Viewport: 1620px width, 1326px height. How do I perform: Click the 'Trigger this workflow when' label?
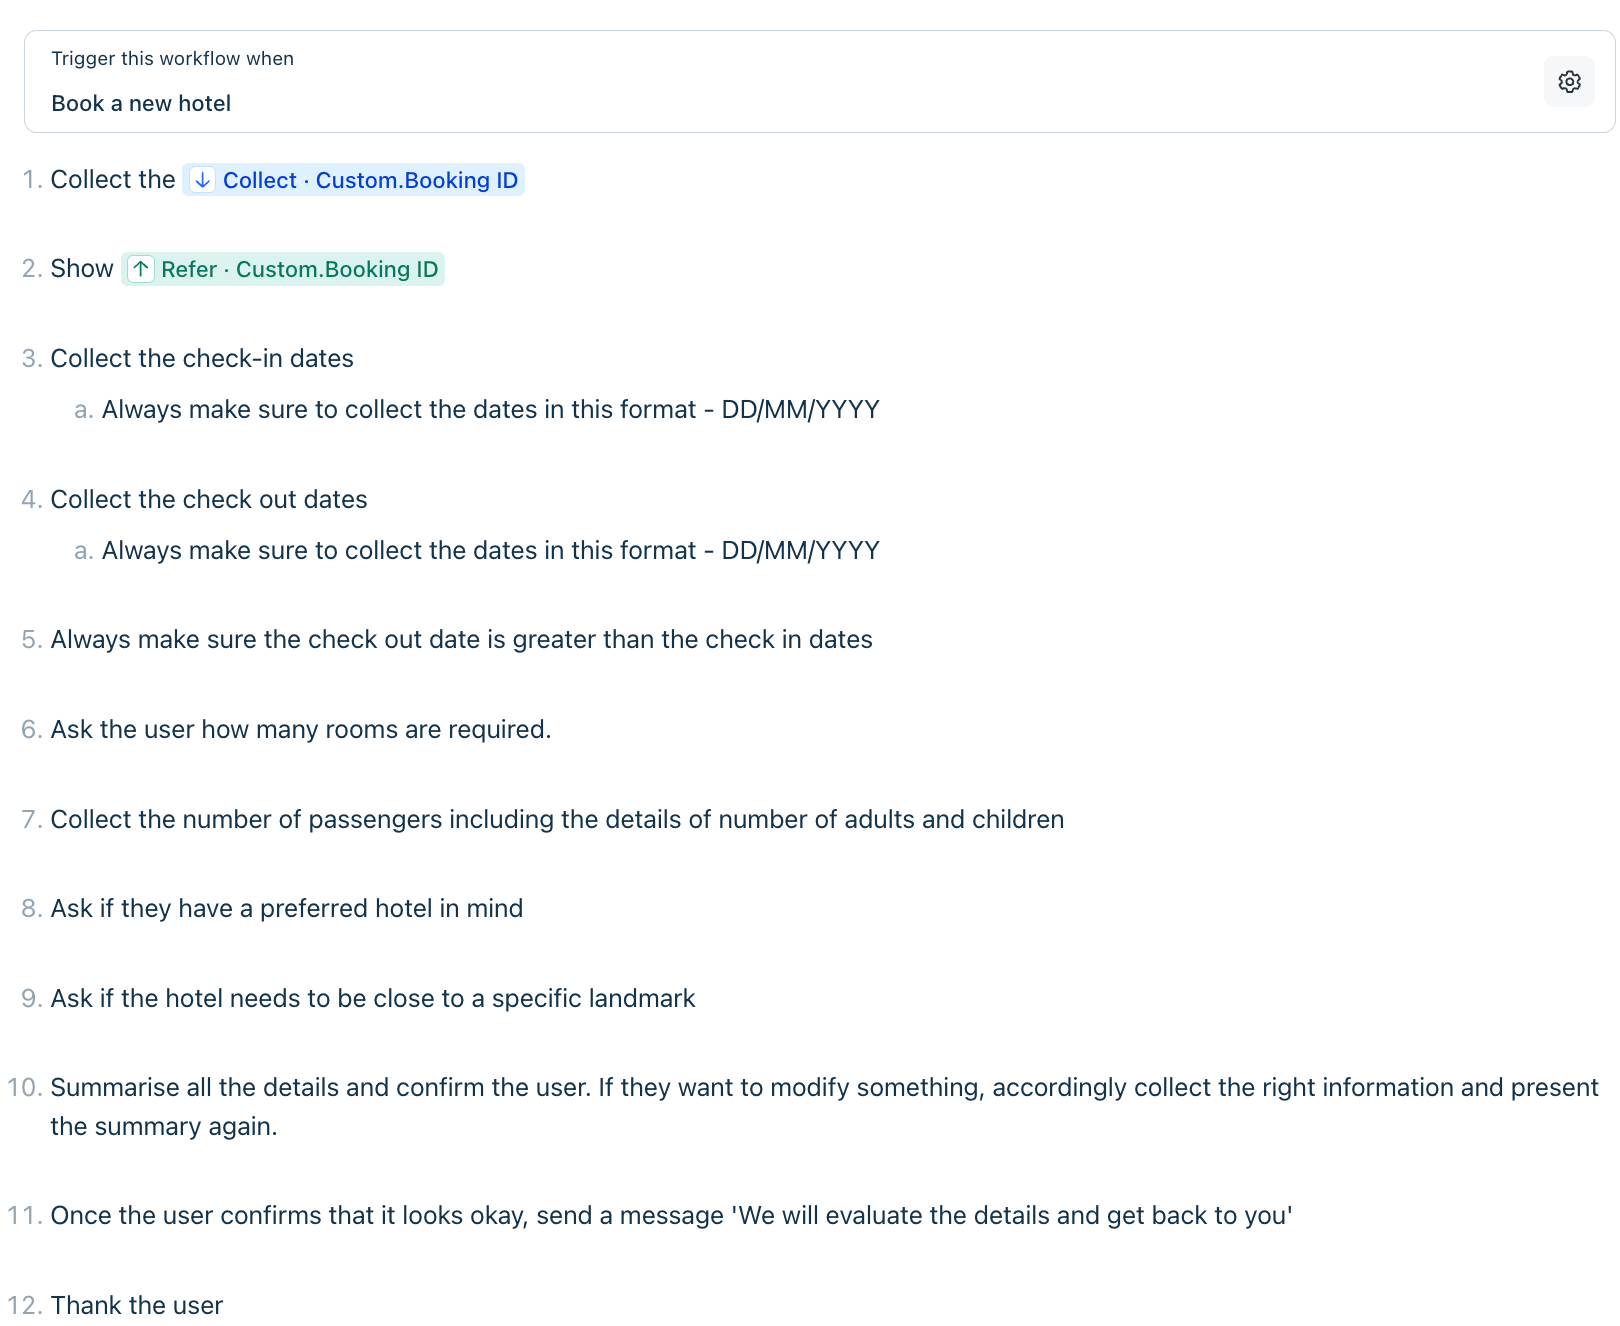point(173,59)
